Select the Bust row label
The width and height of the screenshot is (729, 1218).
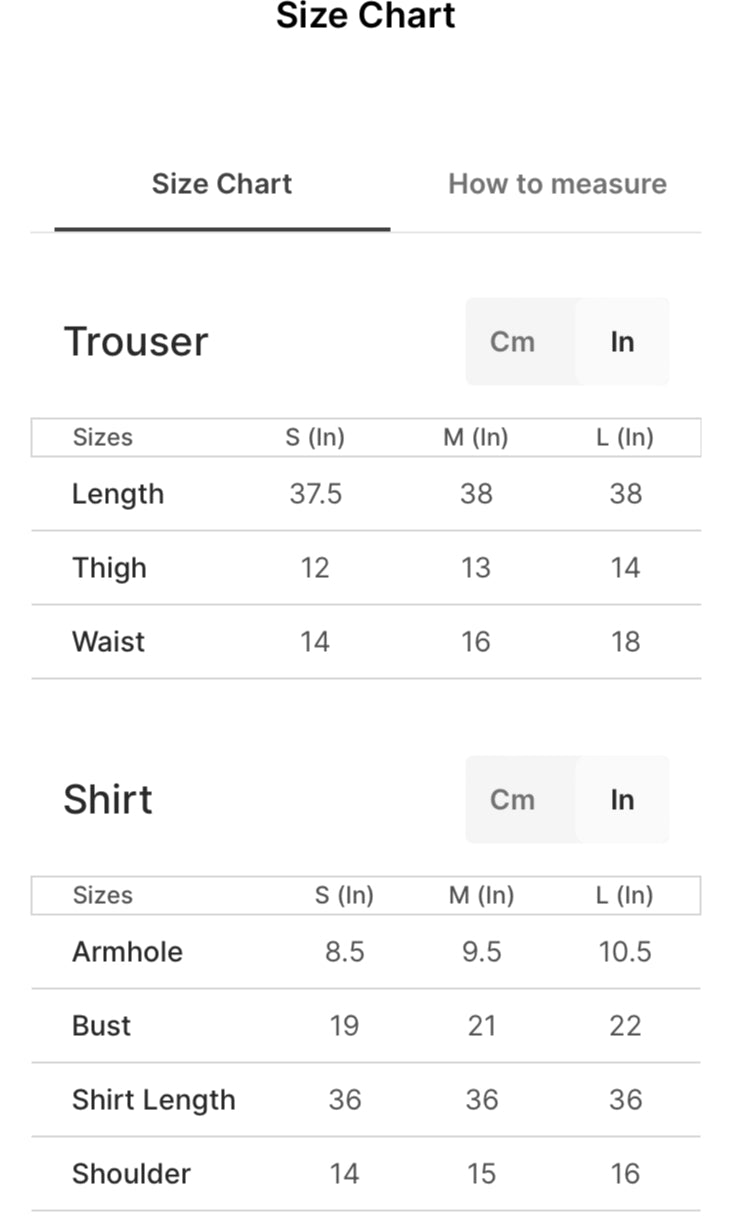pyautogui.click(x=101, y=1026)
